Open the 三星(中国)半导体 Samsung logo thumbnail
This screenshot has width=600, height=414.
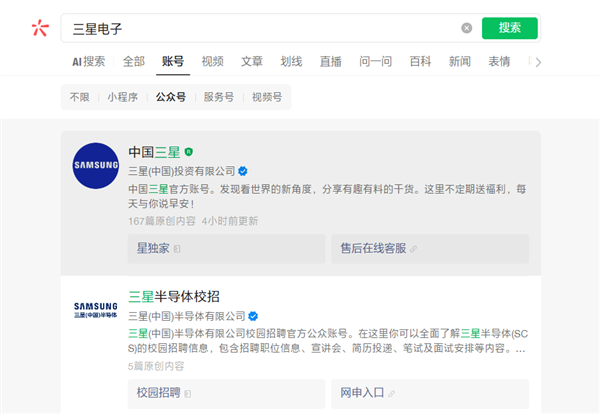click(96, 310)
